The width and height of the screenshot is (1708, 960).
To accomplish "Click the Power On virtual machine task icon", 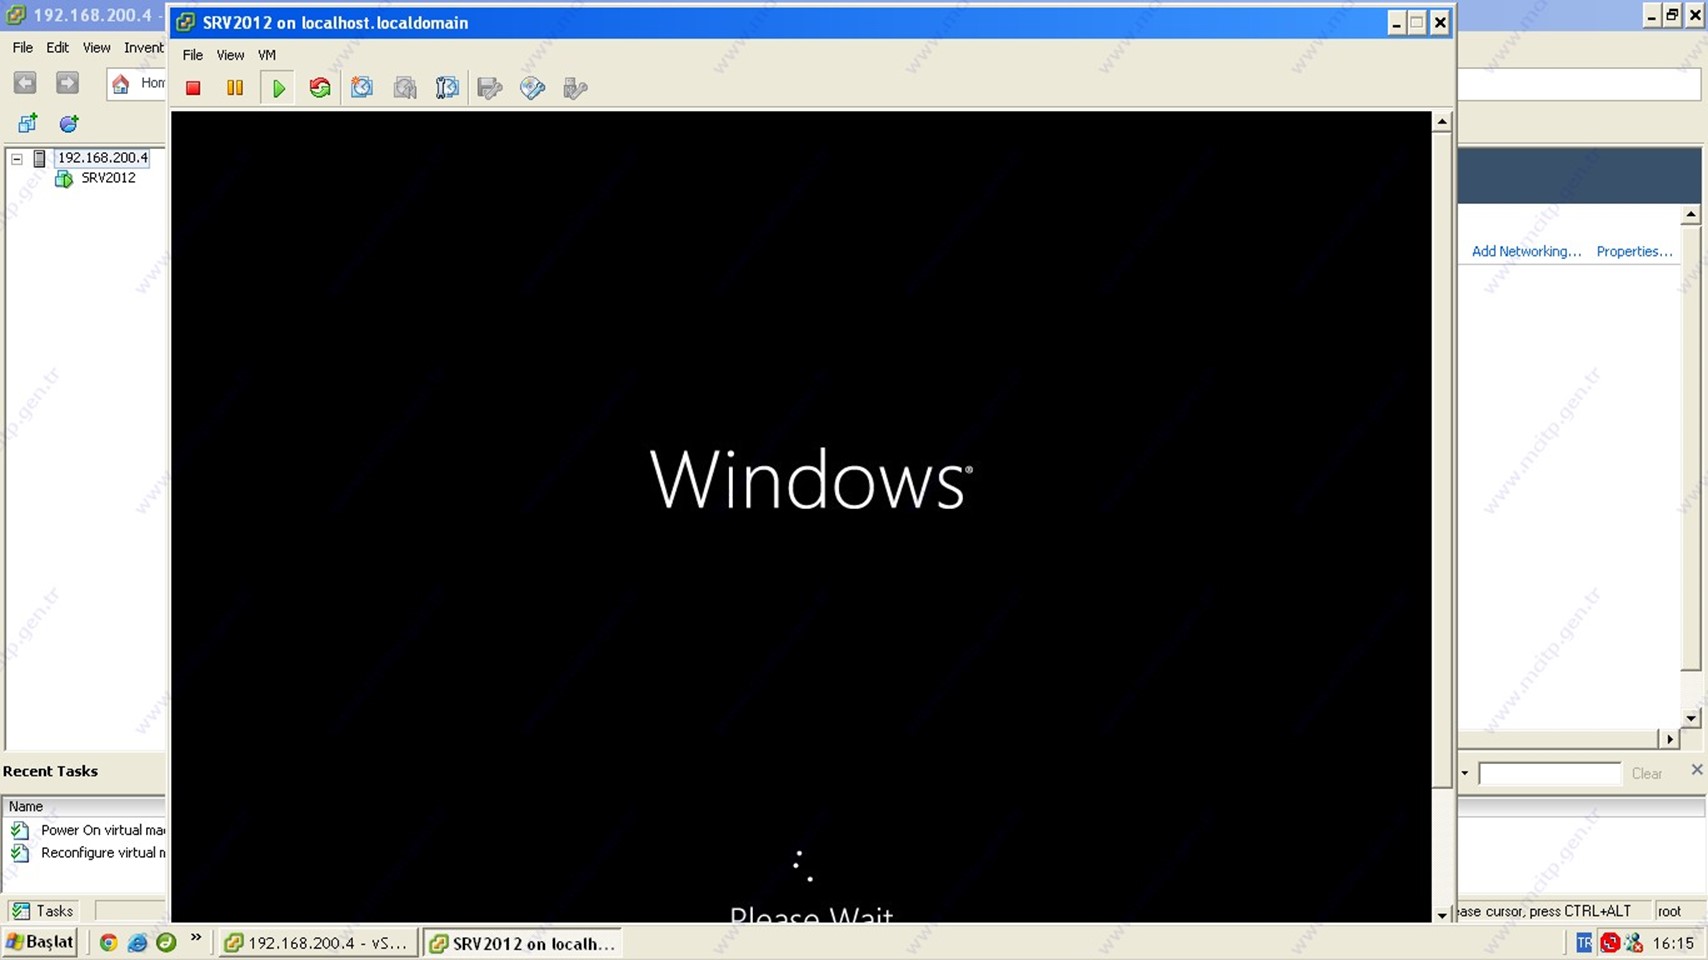I will (x=20, y=830).
